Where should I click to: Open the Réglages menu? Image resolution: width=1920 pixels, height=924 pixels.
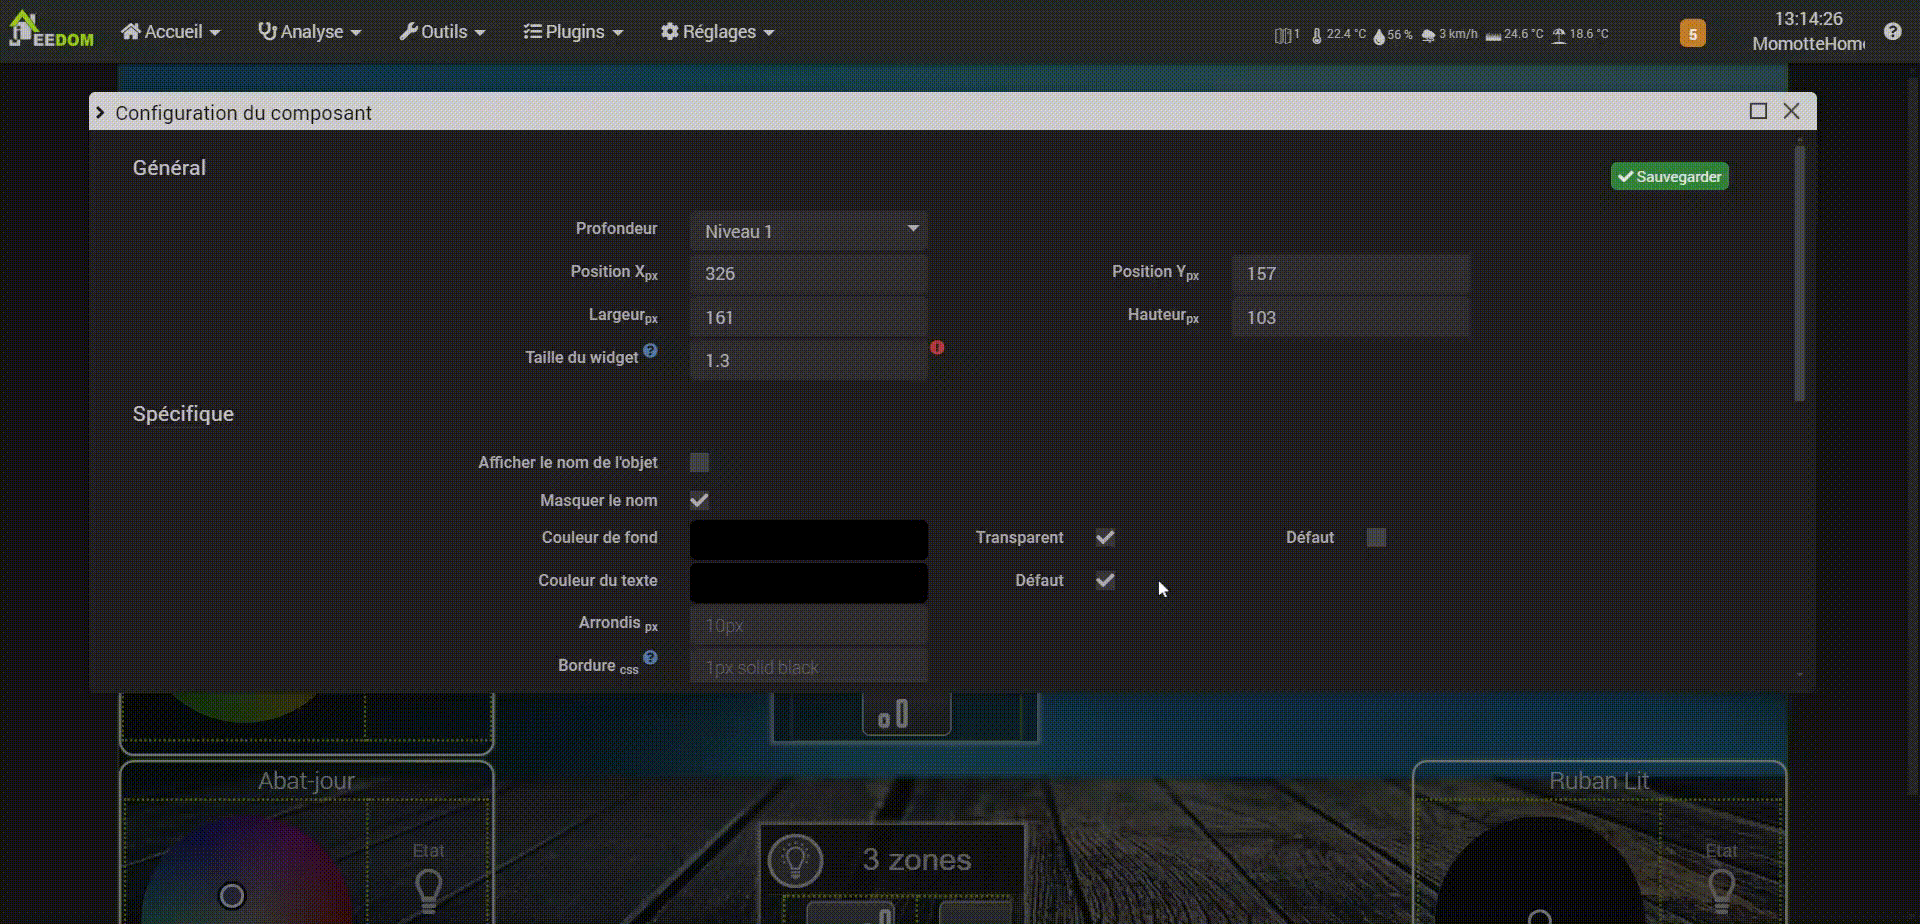coord(717,32)
